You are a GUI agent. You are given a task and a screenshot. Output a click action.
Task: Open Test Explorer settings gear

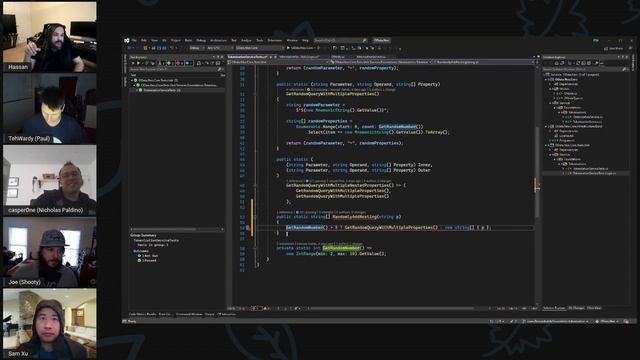pyautogui.click(x=218, y=63)
